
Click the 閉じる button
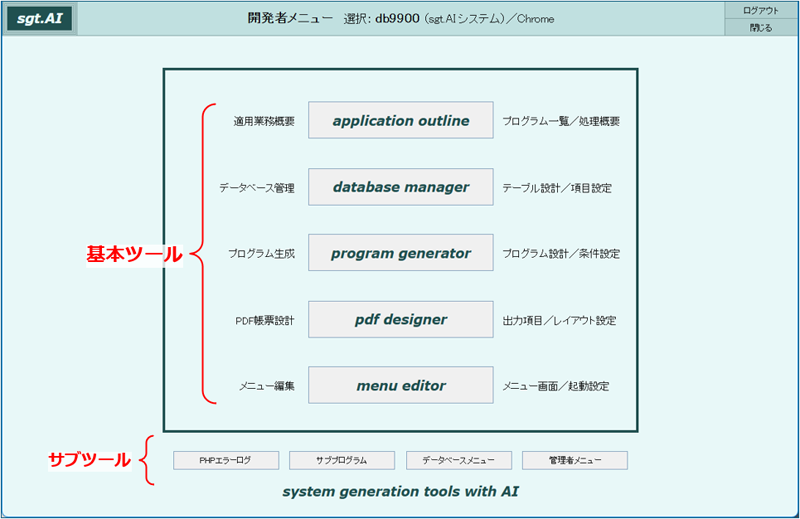[761, 28]
